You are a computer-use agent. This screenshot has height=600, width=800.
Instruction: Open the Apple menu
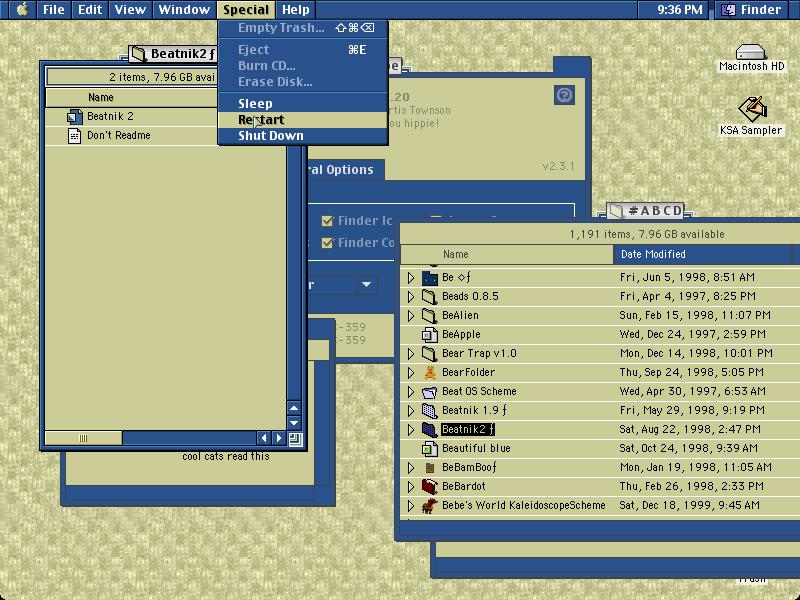point(22,10)
